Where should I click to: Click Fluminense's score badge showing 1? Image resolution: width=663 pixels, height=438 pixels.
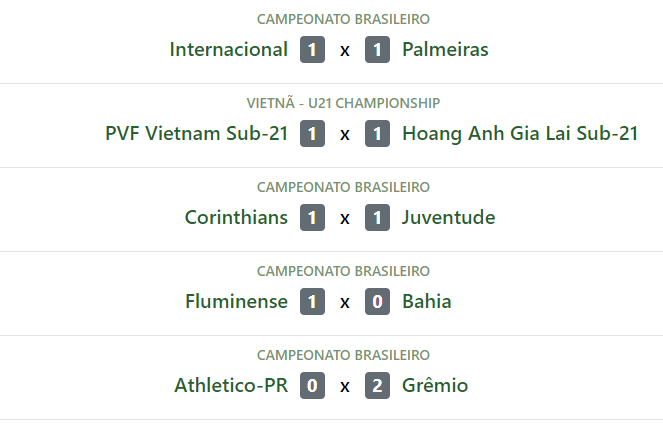click(x=312, y=302)
